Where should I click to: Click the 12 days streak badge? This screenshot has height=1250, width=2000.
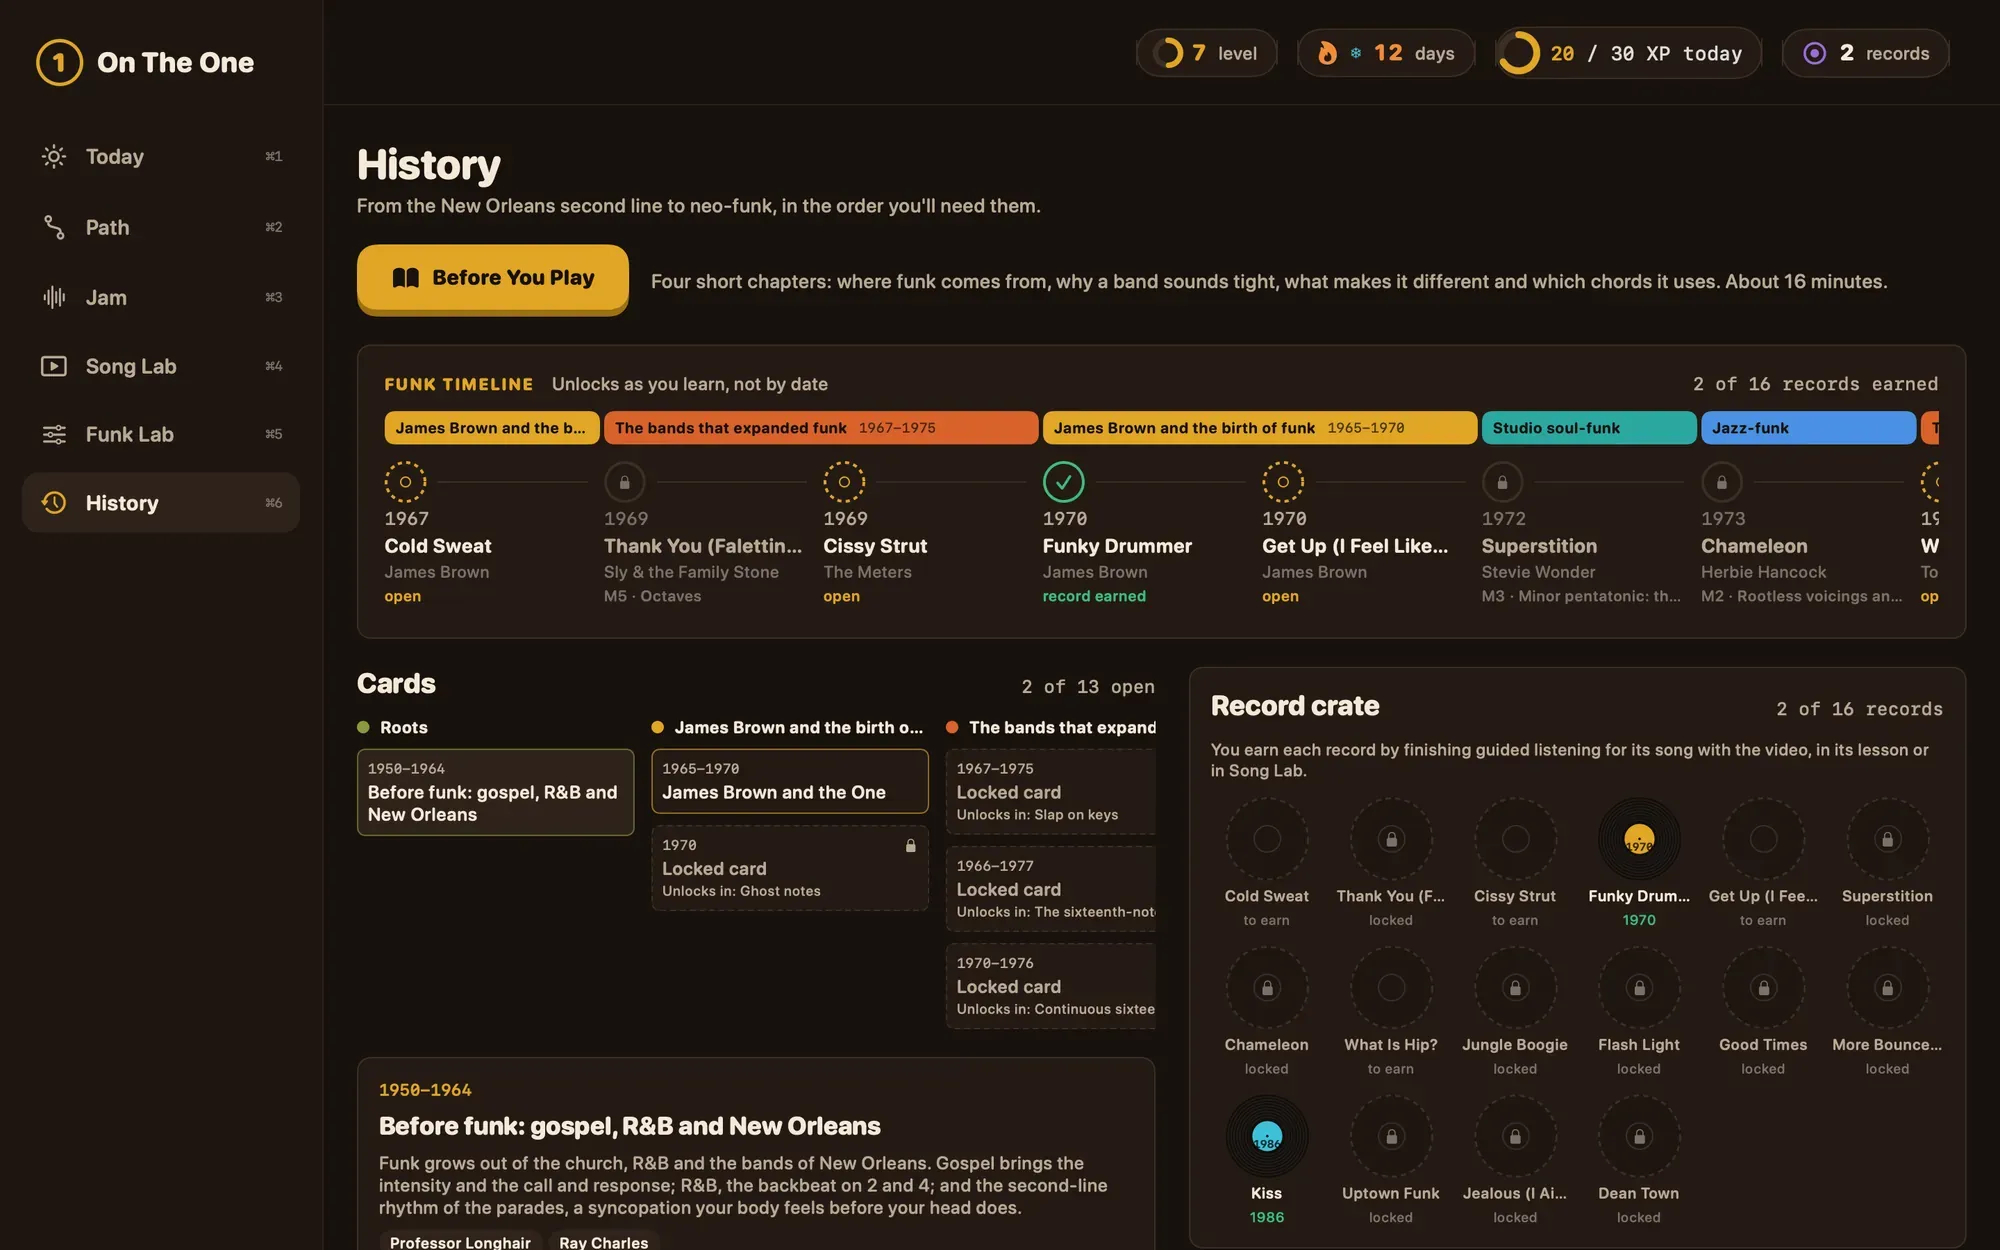coord(1386,53)
